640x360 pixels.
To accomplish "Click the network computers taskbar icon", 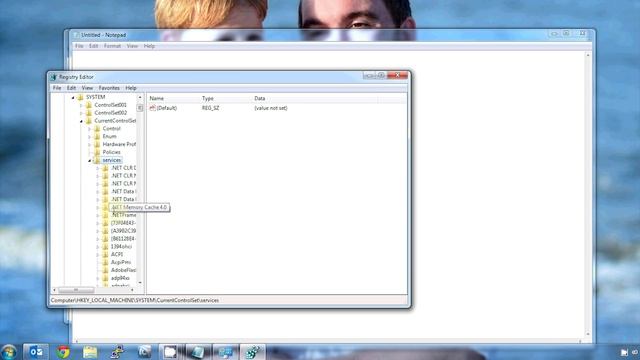I will pyautogui.click(x=225, y=352).
